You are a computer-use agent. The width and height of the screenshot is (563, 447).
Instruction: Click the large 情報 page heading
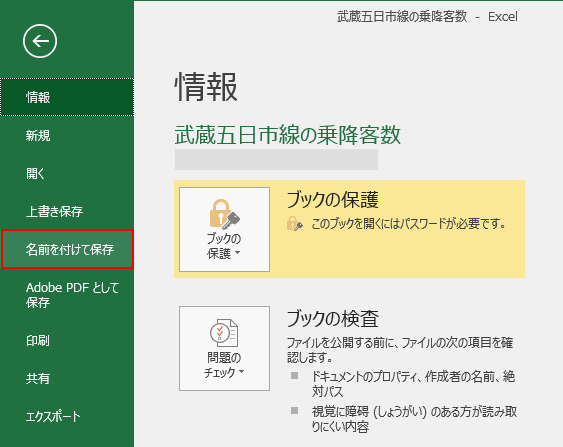pyautogui.click(x=206, y=87)
